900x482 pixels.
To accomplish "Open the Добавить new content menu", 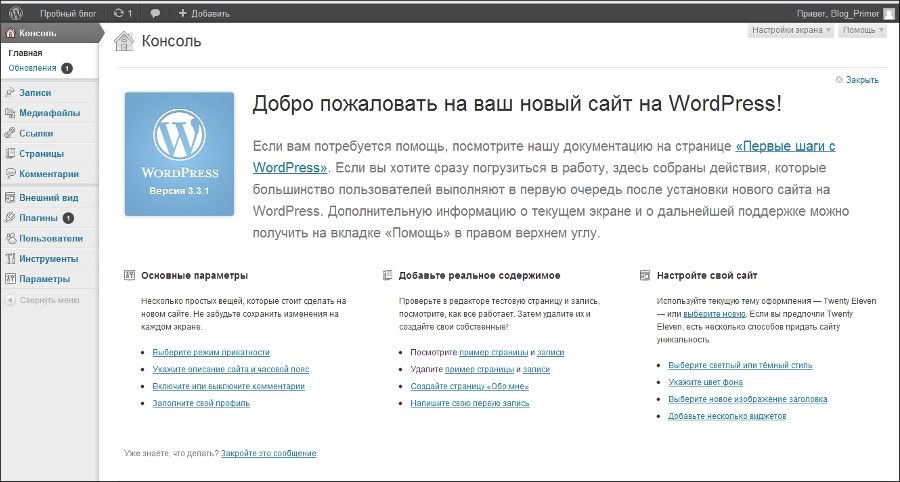I will pos(204,13).
